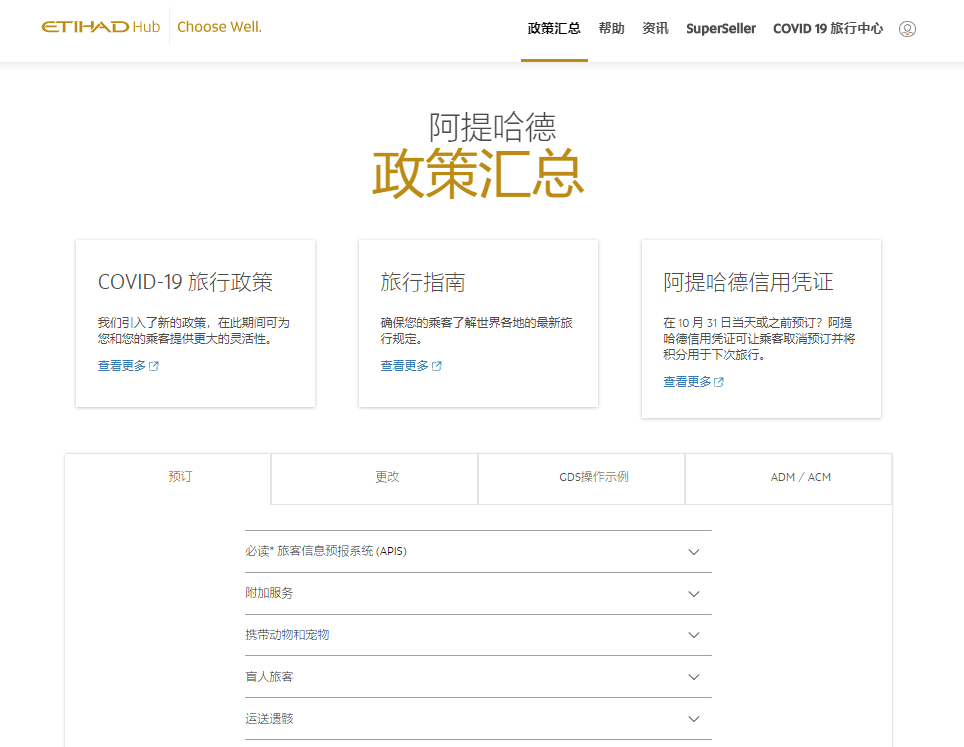The width and height of the screenshot is (964, 747).
Task: Click the 政策汇总 navigation item
Action: 554,29
